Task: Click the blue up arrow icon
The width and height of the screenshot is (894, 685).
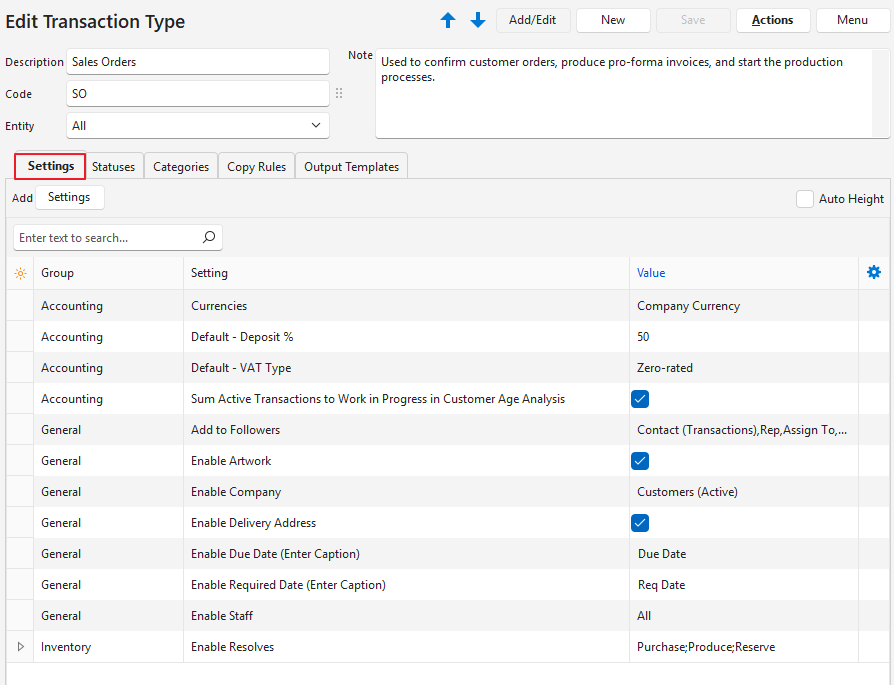Action: pos(448,20)
